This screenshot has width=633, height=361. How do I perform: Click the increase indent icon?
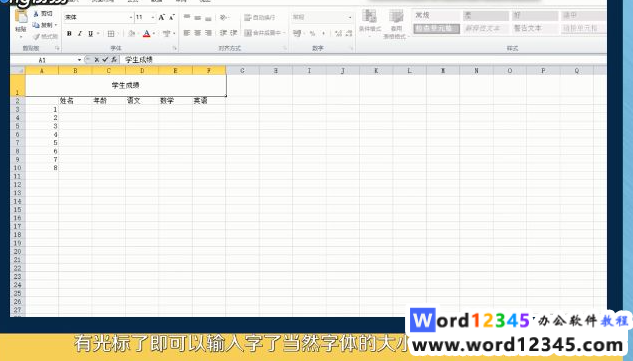[x=233, y=33]
